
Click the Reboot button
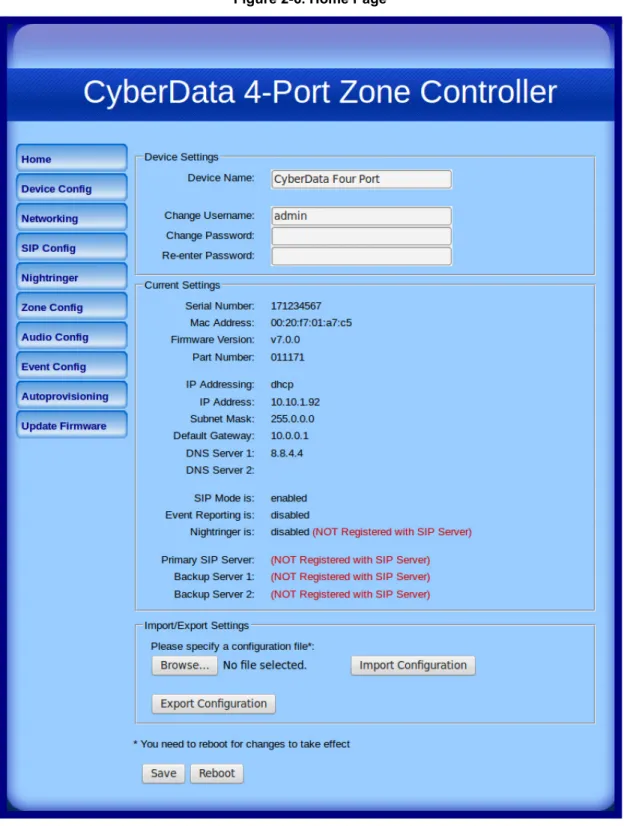click(x=216, y=773)
